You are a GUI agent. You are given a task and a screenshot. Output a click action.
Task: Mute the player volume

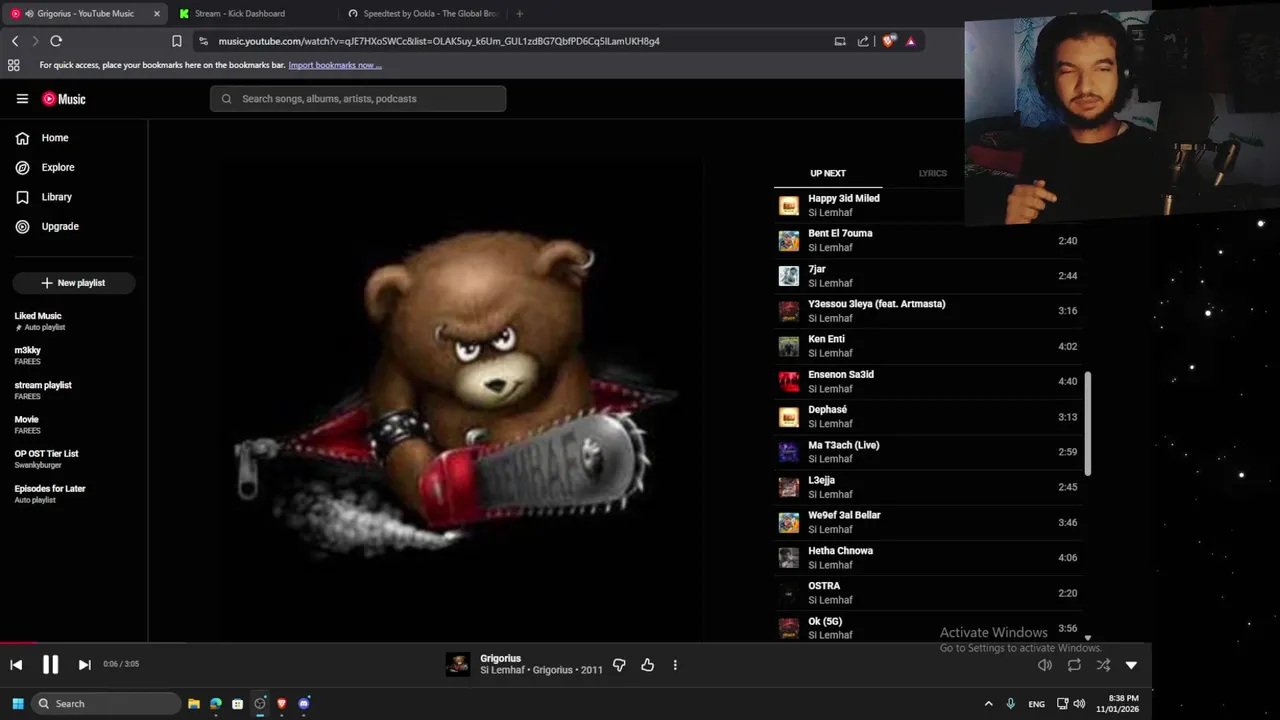pos(1045,665)
